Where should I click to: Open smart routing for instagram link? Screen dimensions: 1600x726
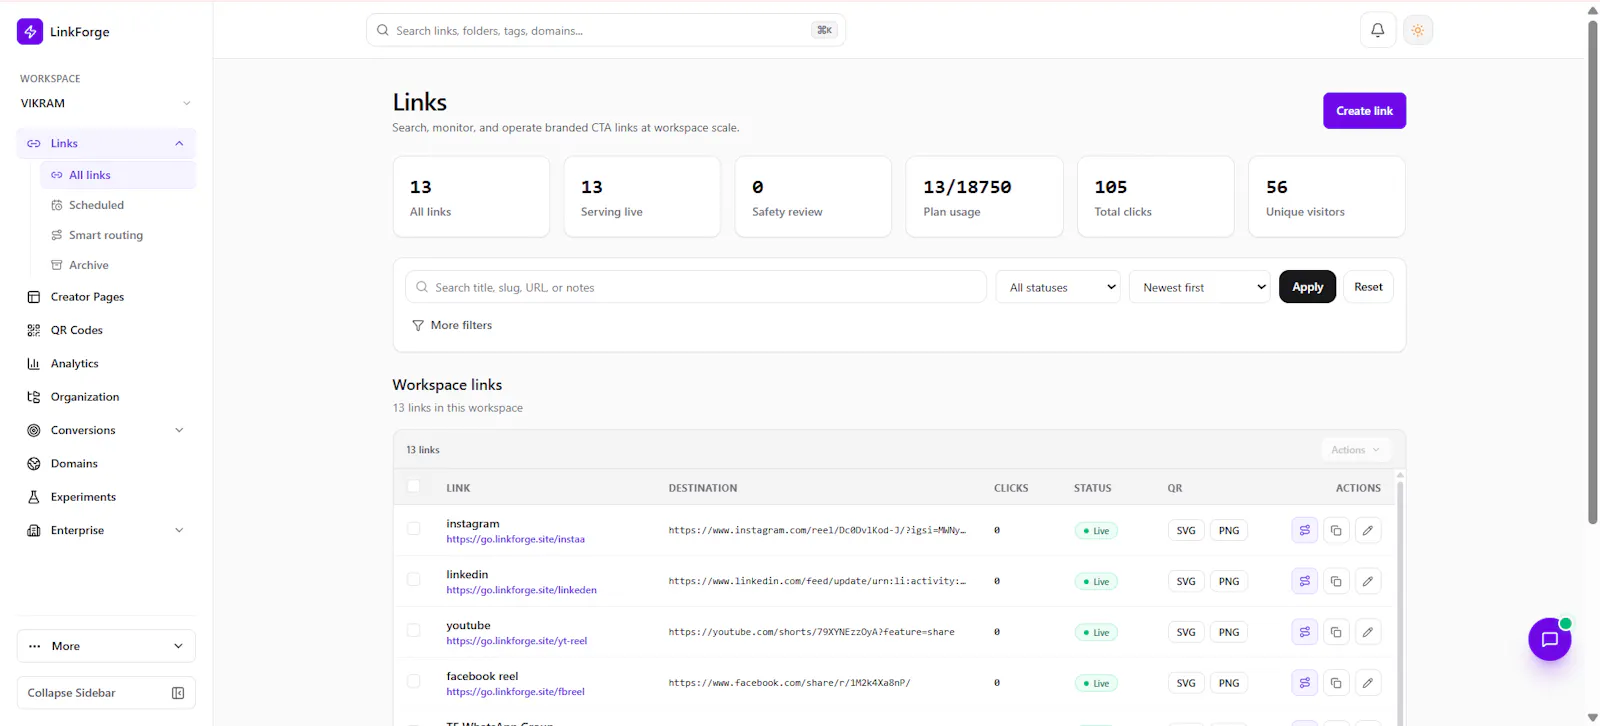(x=1304, y=530)
